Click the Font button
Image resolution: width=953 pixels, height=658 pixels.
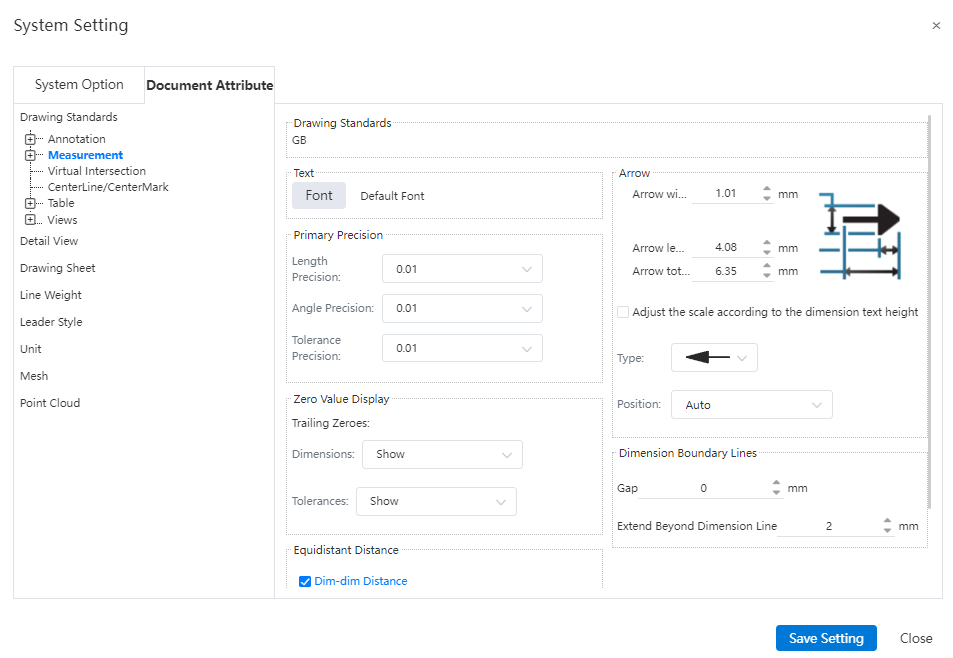click(319, 195)
